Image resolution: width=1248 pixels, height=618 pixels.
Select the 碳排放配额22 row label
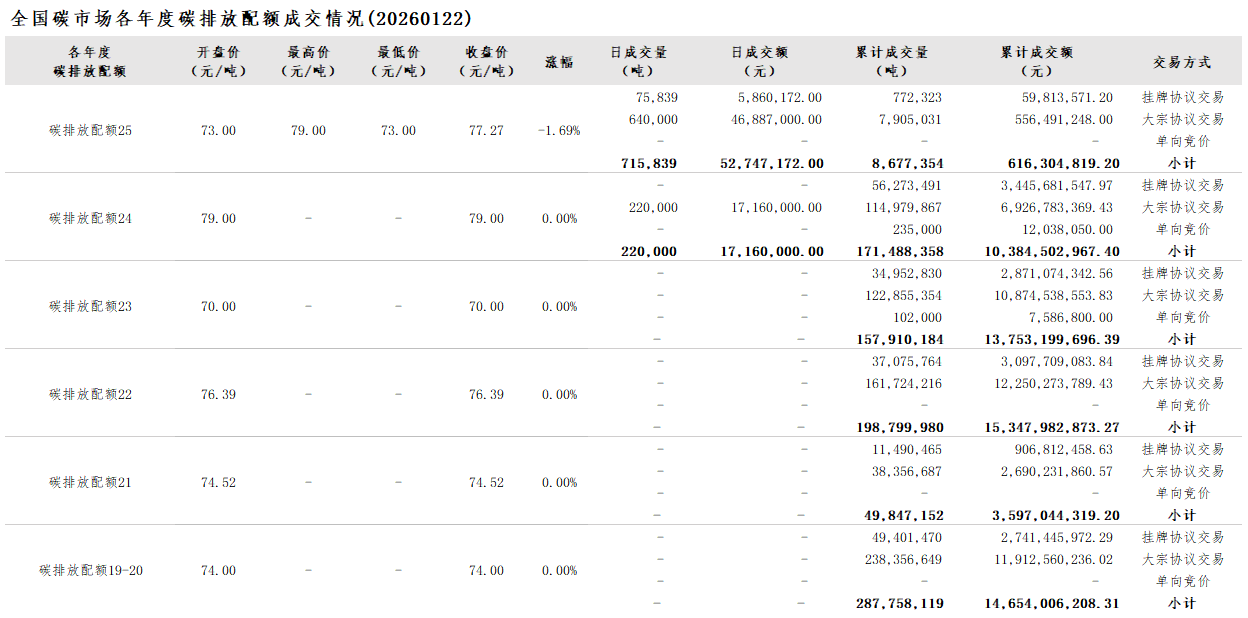pos(90,395)
